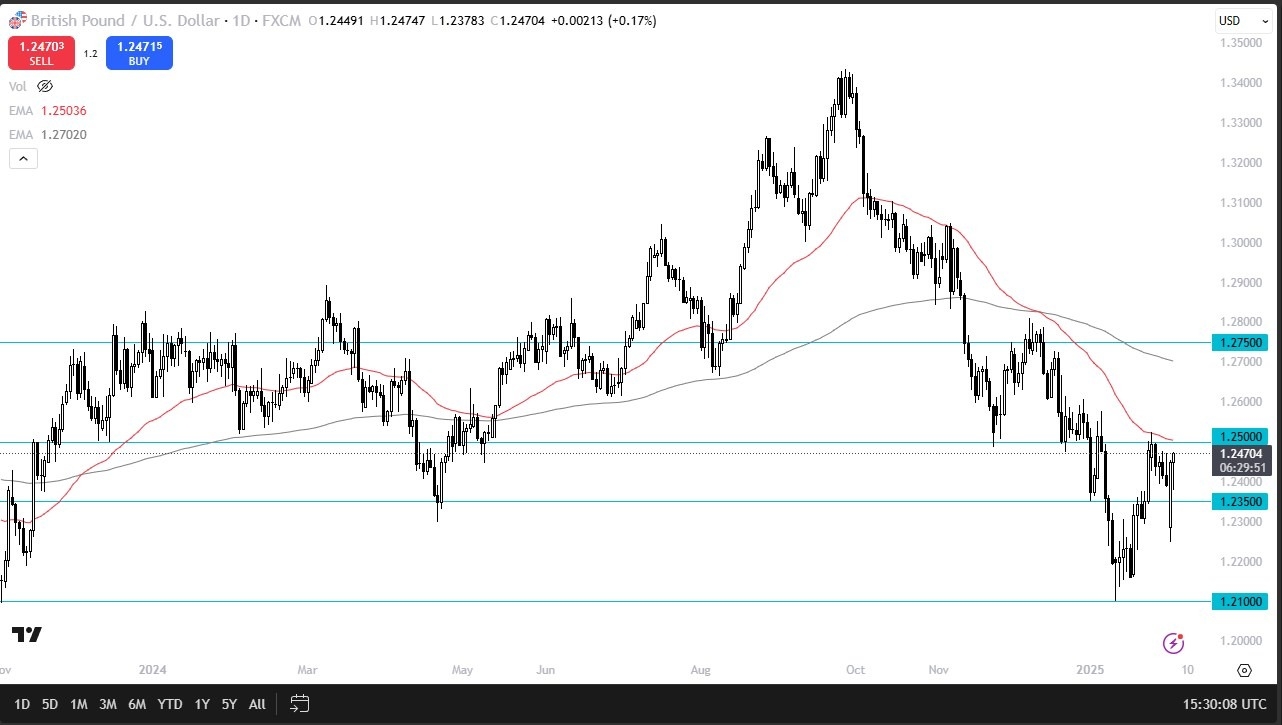Expand the price axis options near 1.24704
This screenshot has width=1282, height=725.
[1240, 460]
